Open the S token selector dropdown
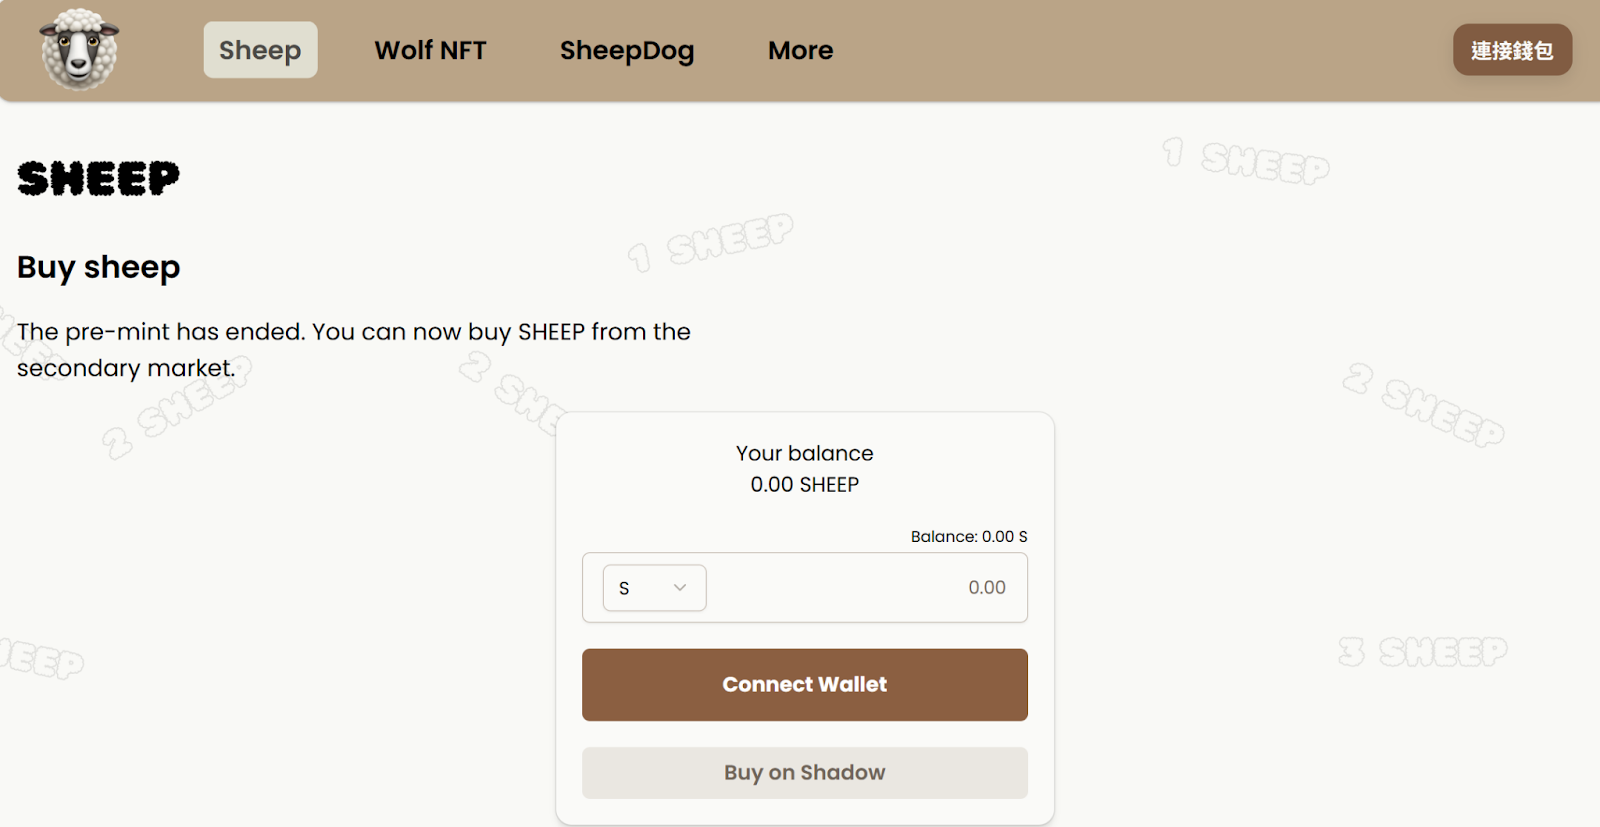This screenshot has height=827, width=1600. coord(654,588)
